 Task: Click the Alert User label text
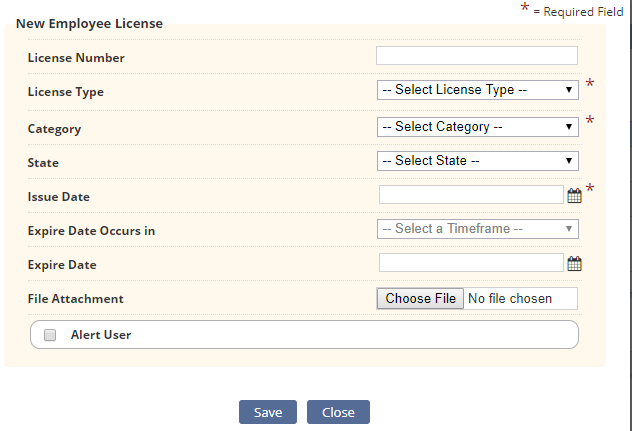pos(101,335)
